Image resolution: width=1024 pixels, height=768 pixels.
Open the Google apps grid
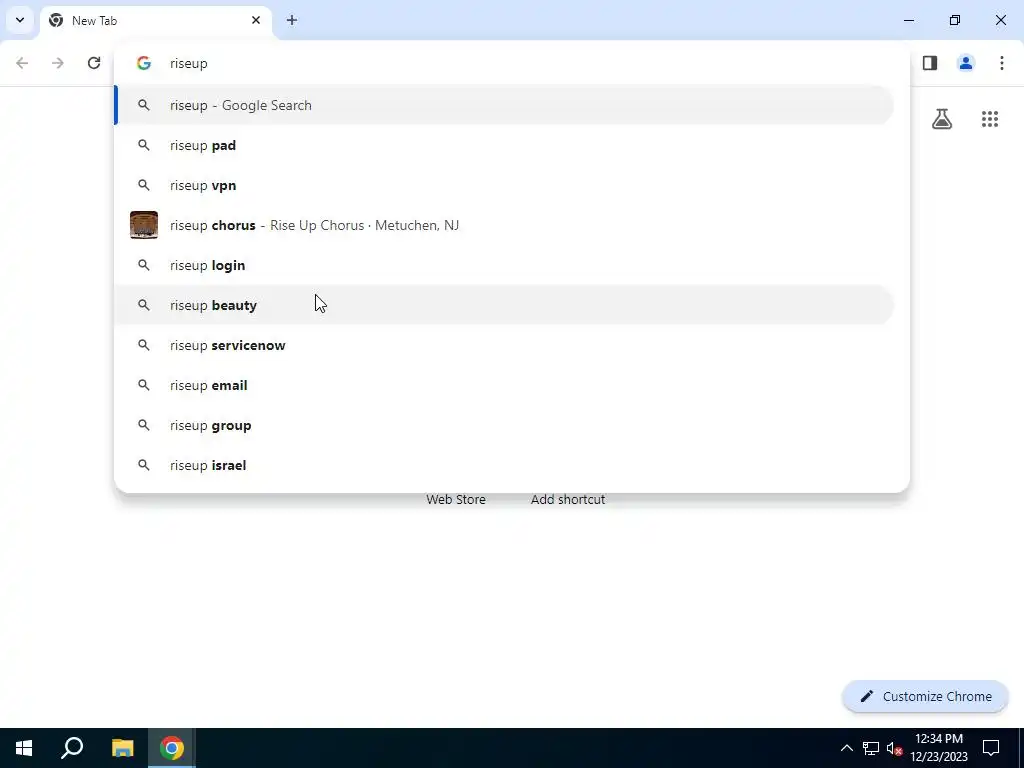click(990, 119)
